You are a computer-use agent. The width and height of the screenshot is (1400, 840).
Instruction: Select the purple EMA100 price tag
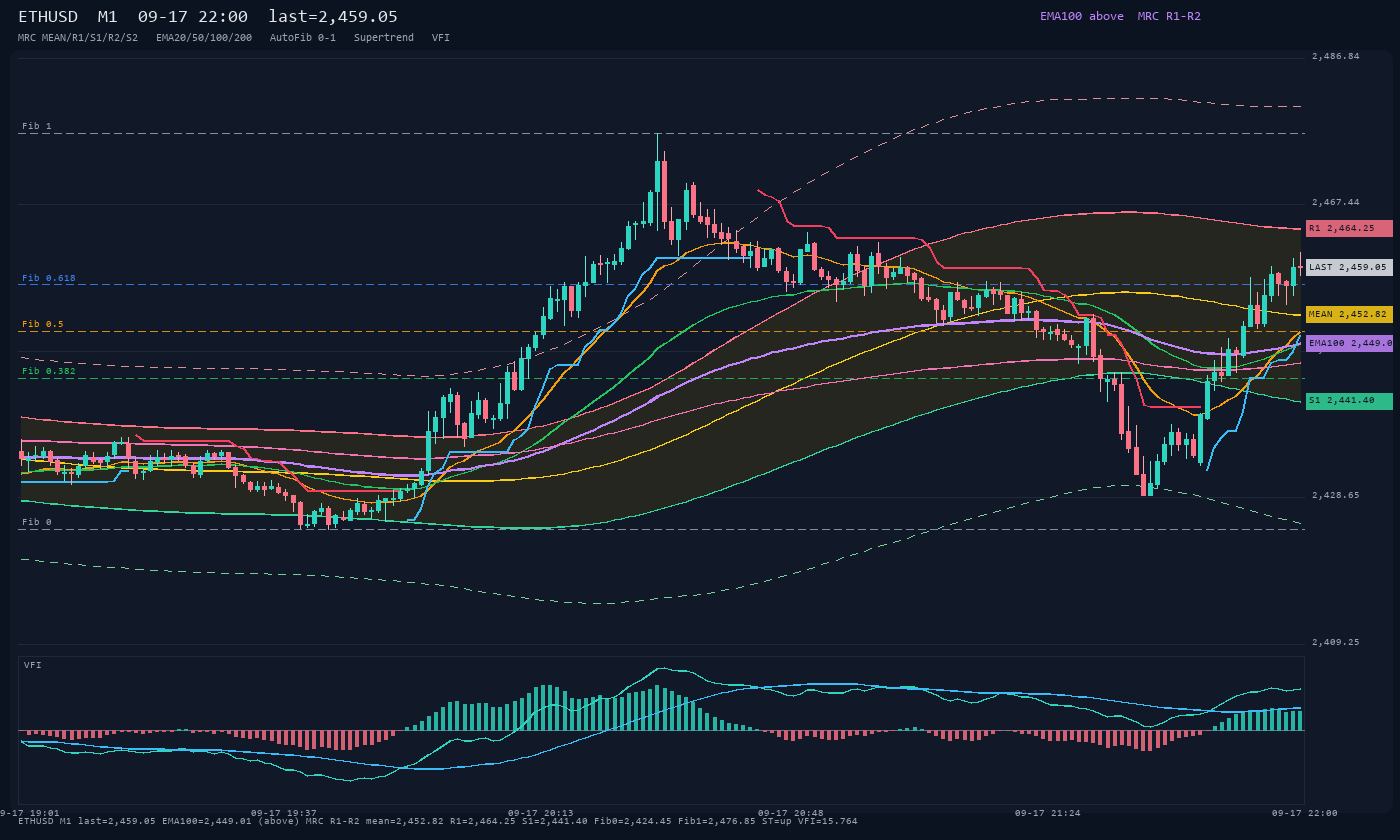click(1349, 343)
